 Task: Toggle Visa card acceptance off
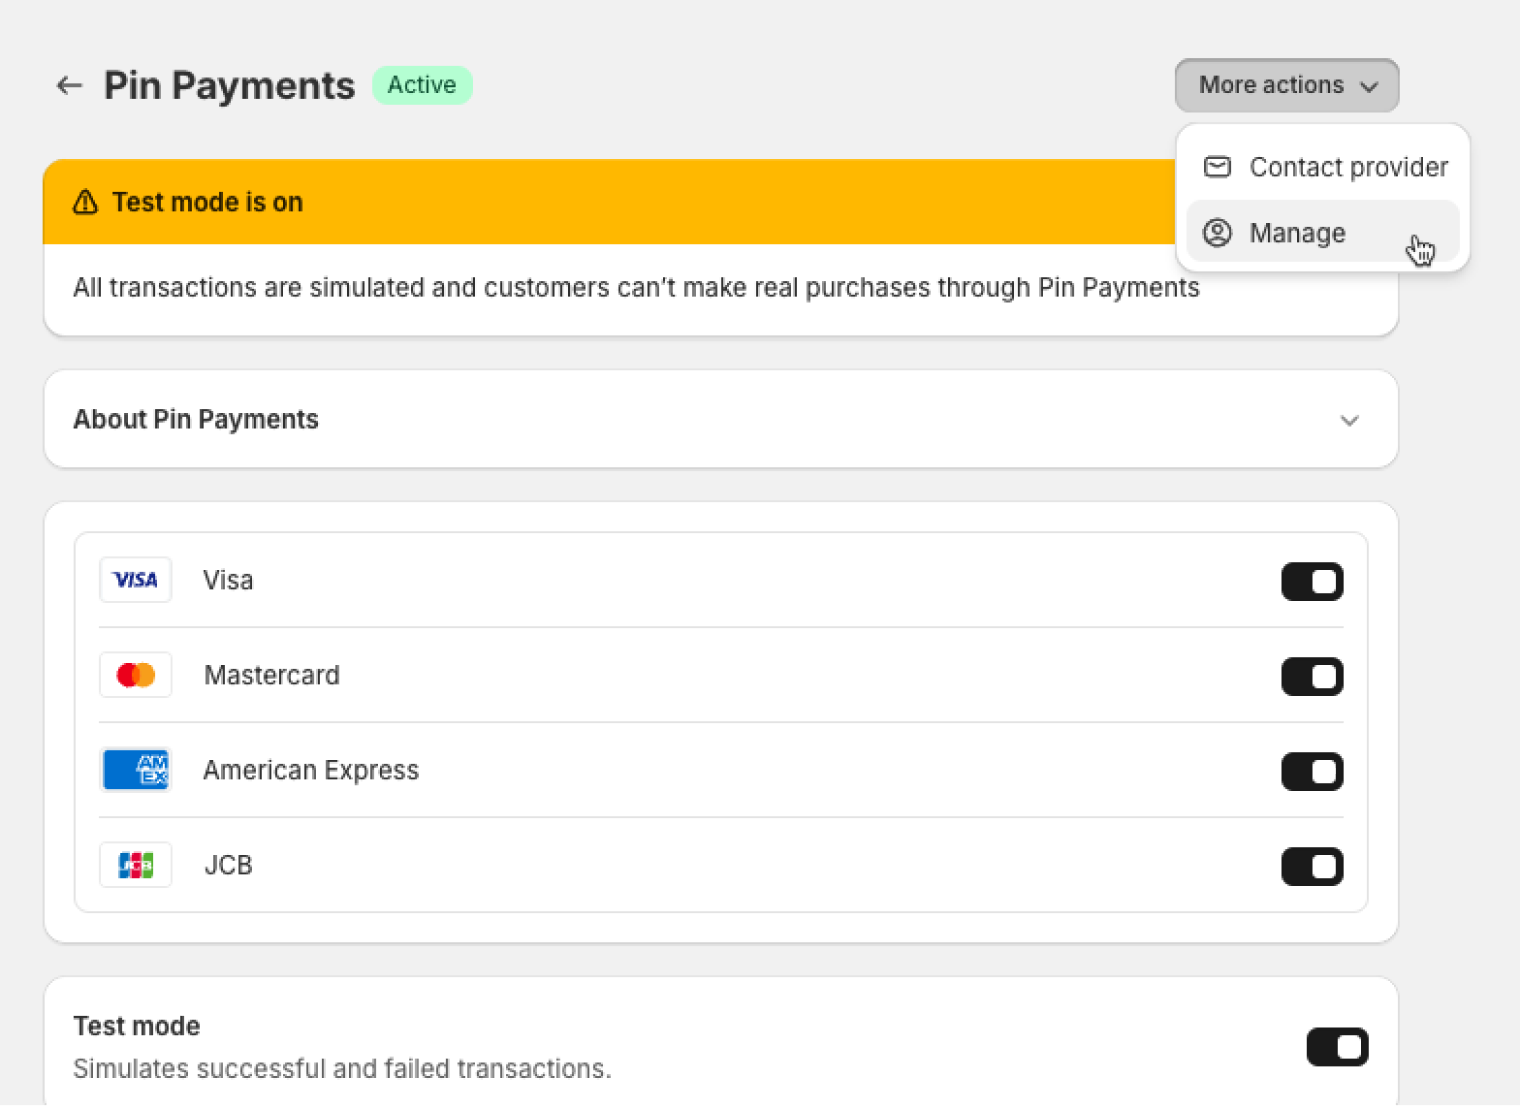tap(1312, 582)
